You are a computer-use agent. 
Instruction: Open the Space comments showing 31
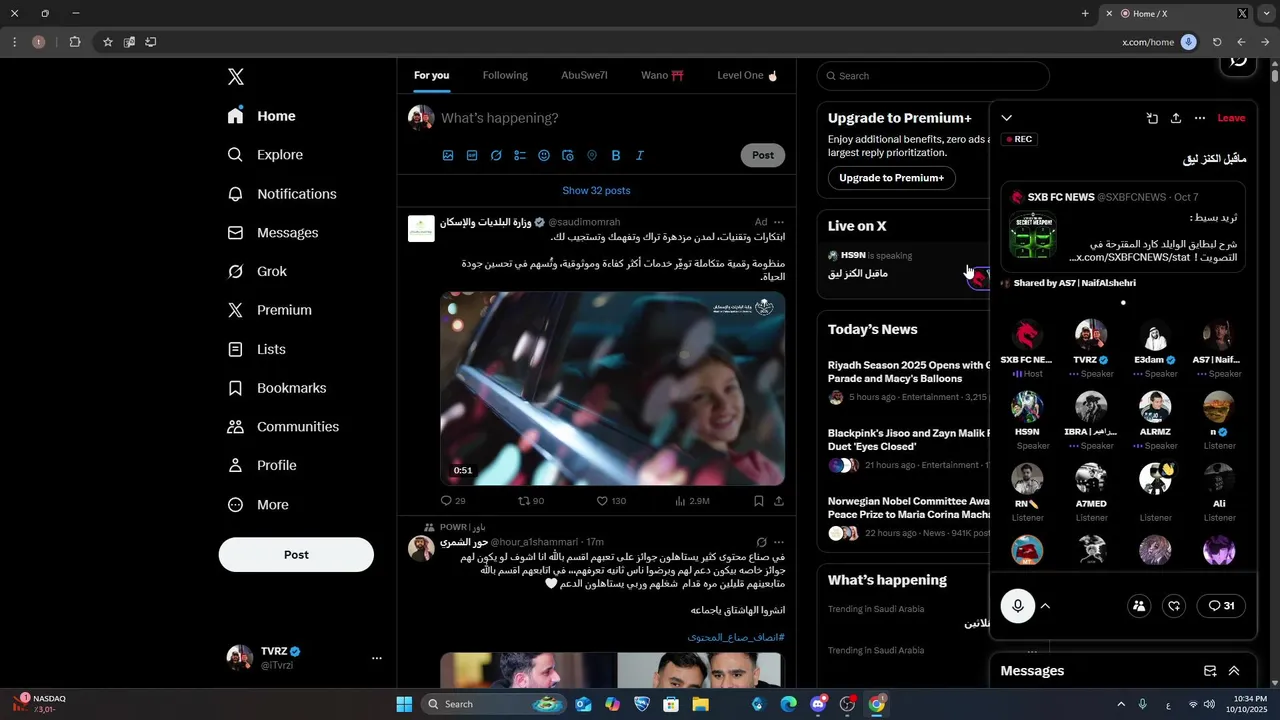tap(1221, 606)
